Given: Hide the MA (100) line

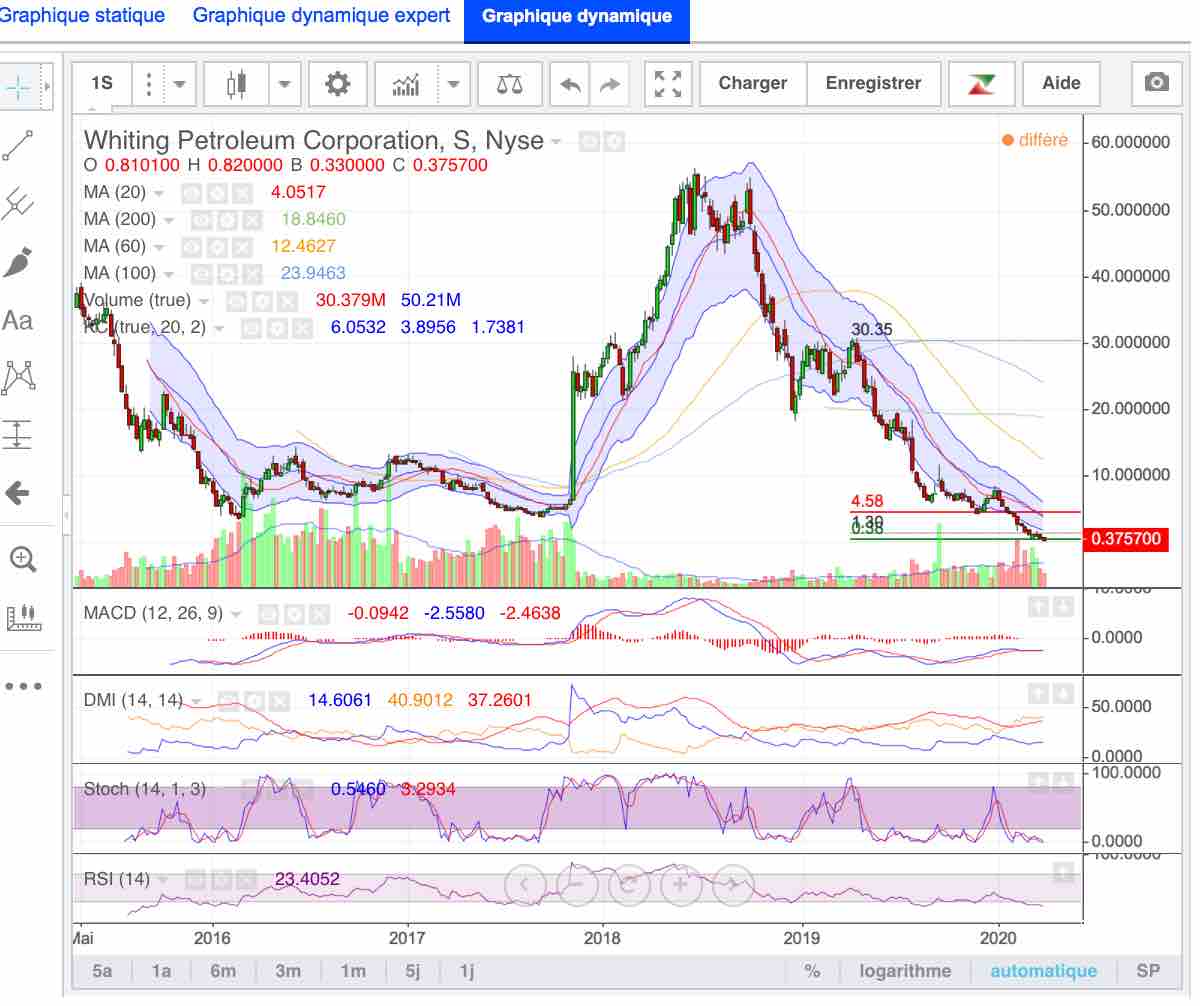Looking at the screenshot, I should (202, 273).
